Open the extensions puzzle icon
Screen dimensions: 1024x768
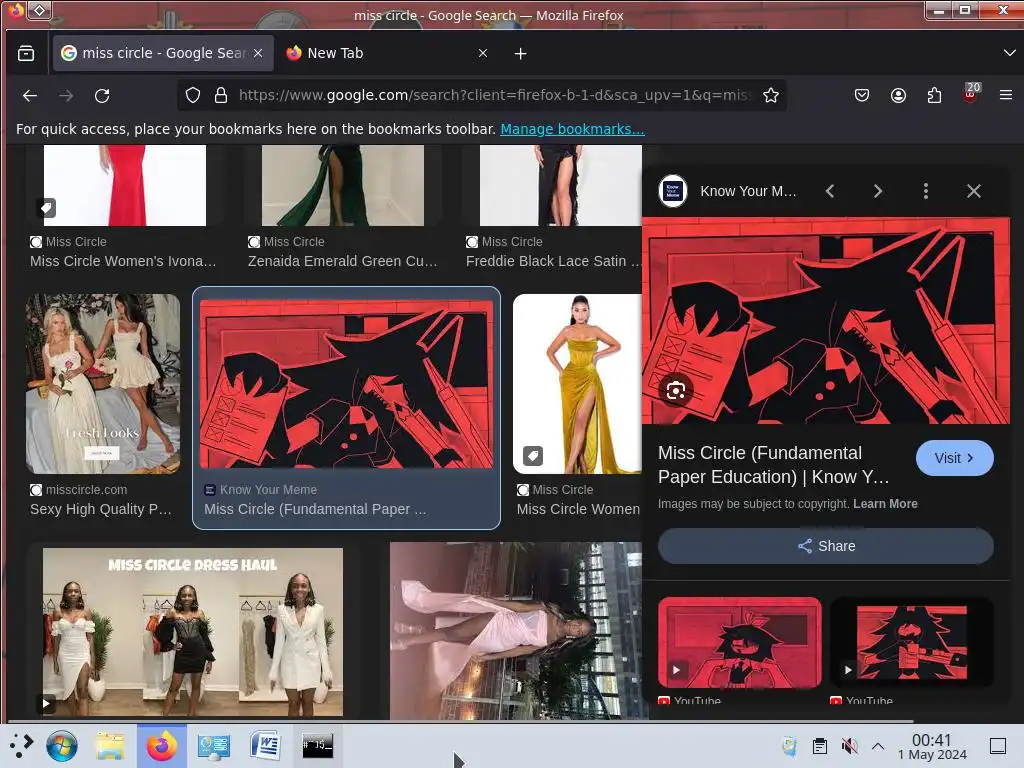point(935,95)
